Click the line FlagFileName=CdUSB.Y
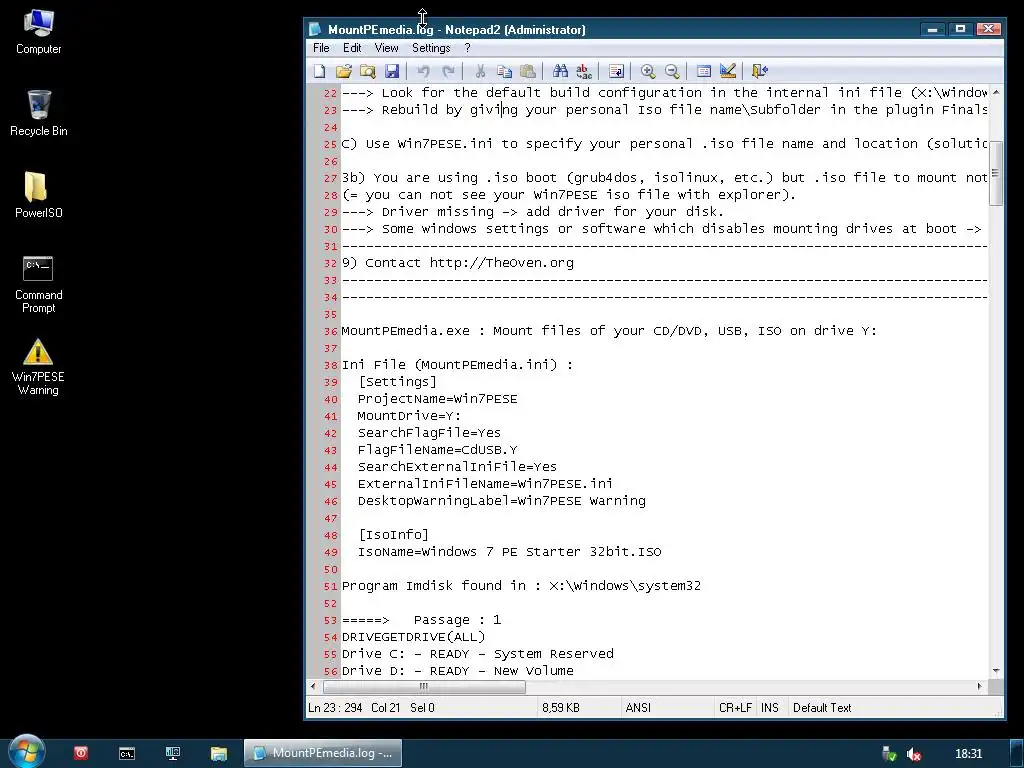This screenshot has width=1024, height=768. click(437, 449)
